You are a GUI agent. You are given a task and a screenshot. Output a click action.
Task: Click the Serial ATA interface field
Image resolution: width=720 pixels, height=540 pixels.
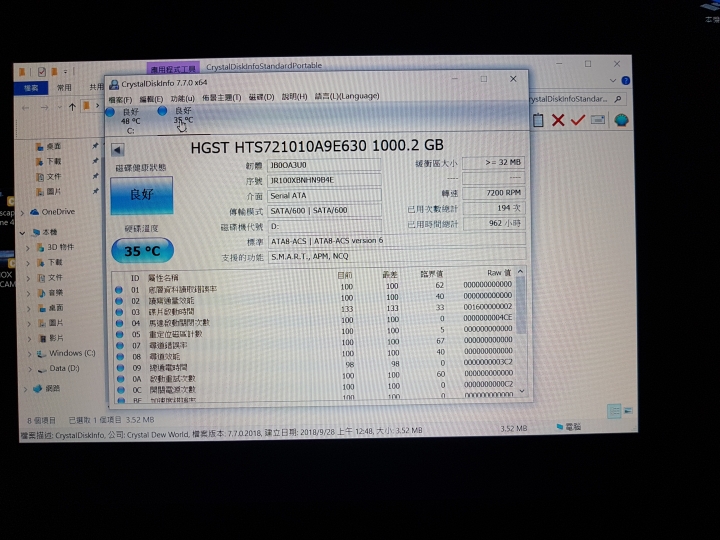[324, 196]
